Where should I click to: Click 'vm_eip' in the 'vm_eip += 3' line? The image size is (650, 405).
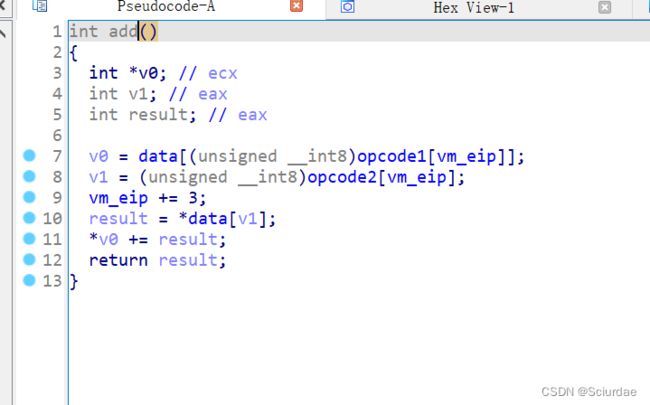118,199
